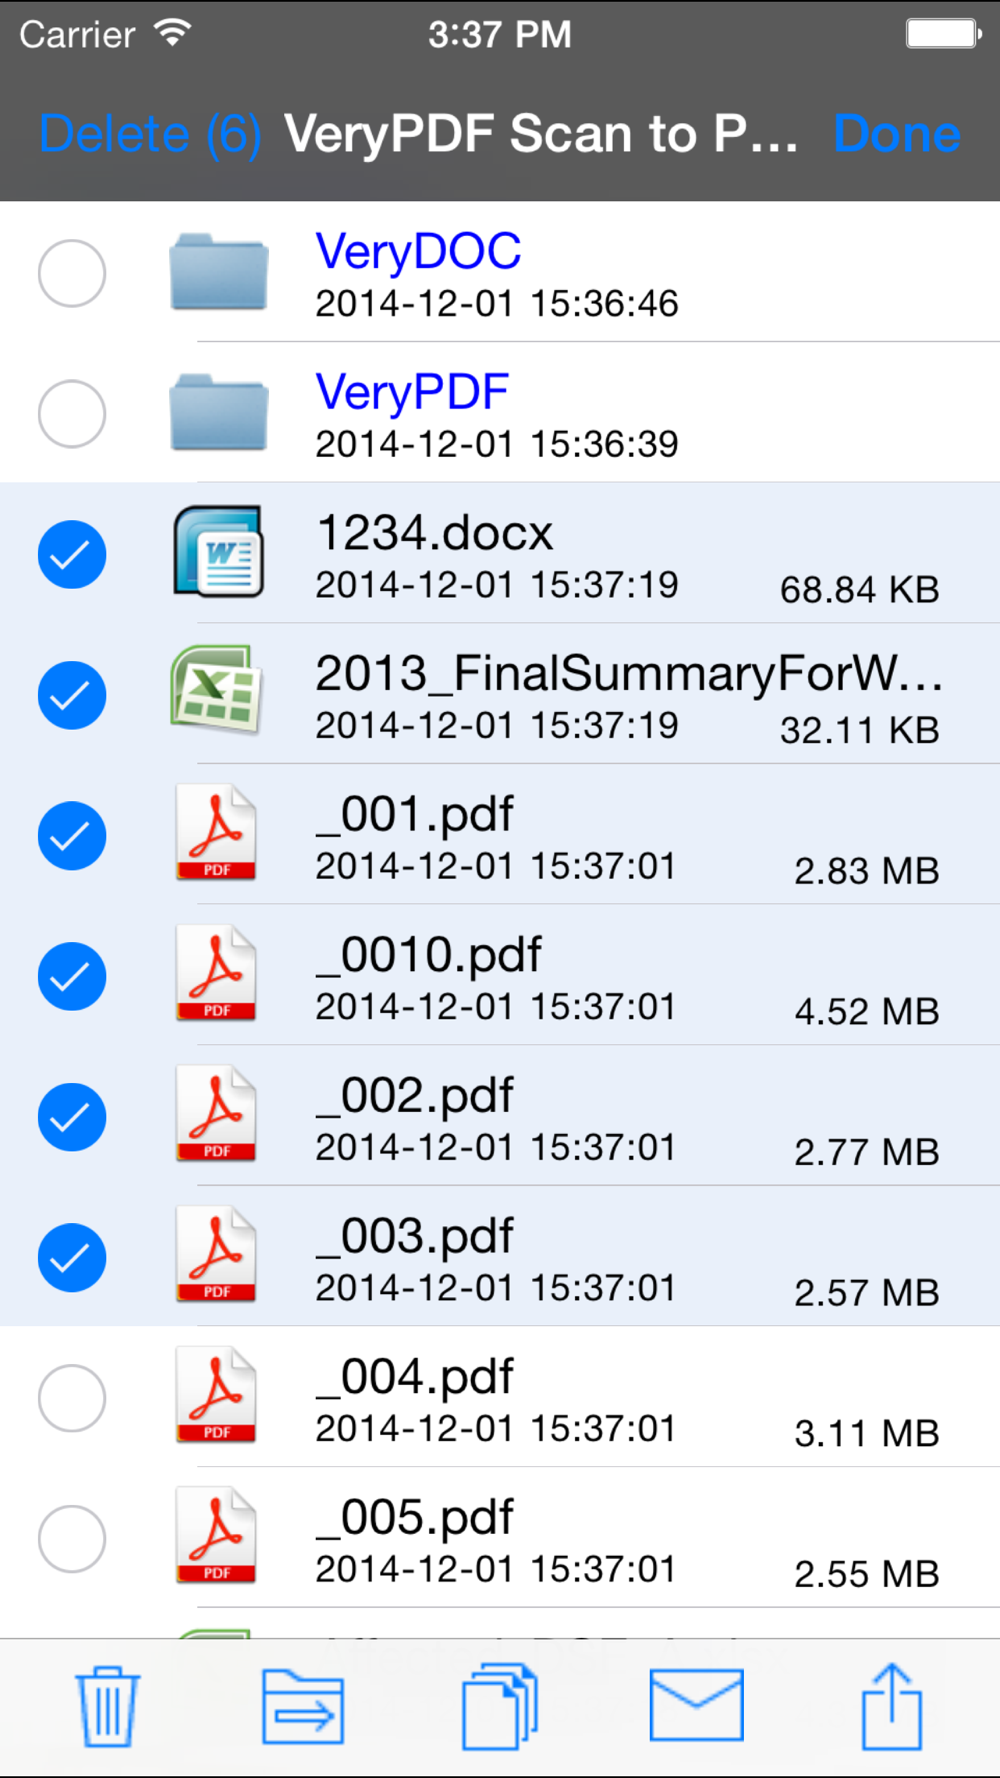Check the _005.pdf selection circle

(72, 1538)
